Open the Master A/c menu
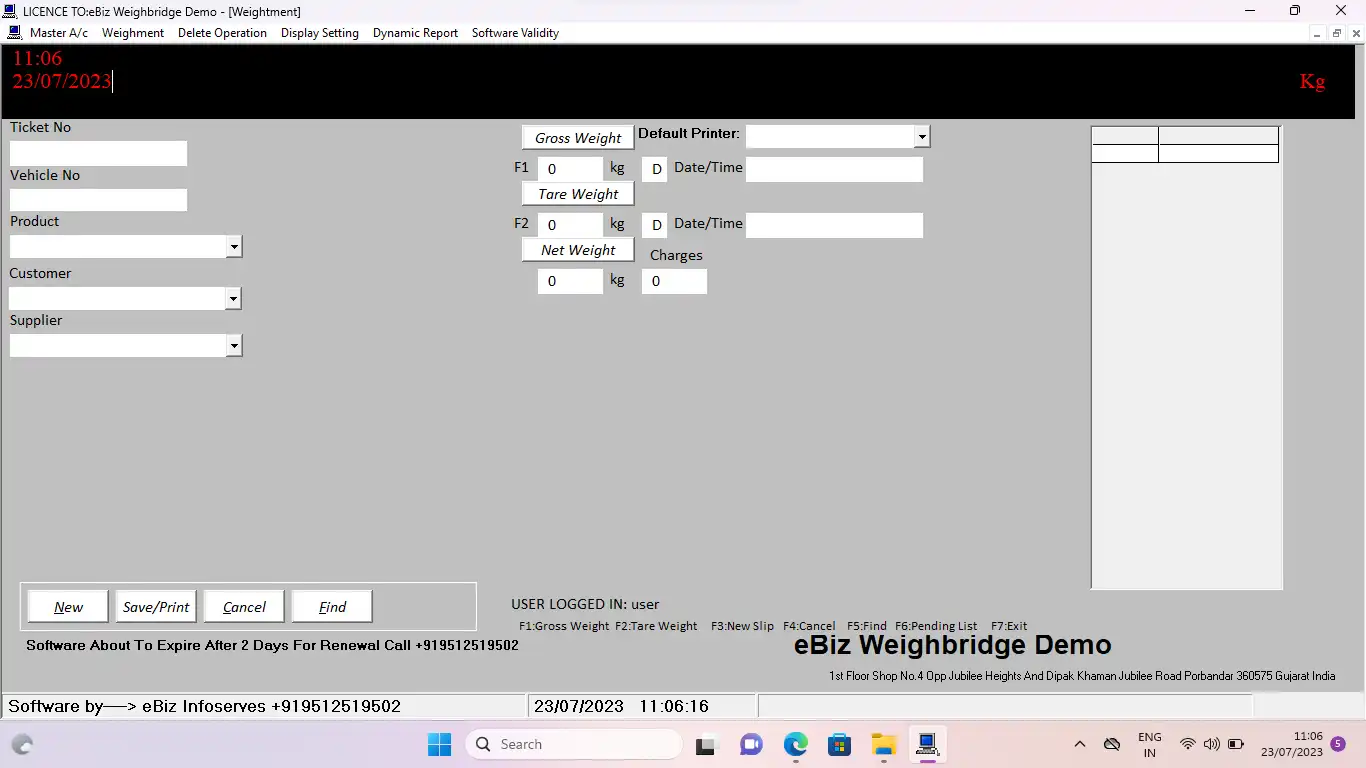 tap(59, 33)
